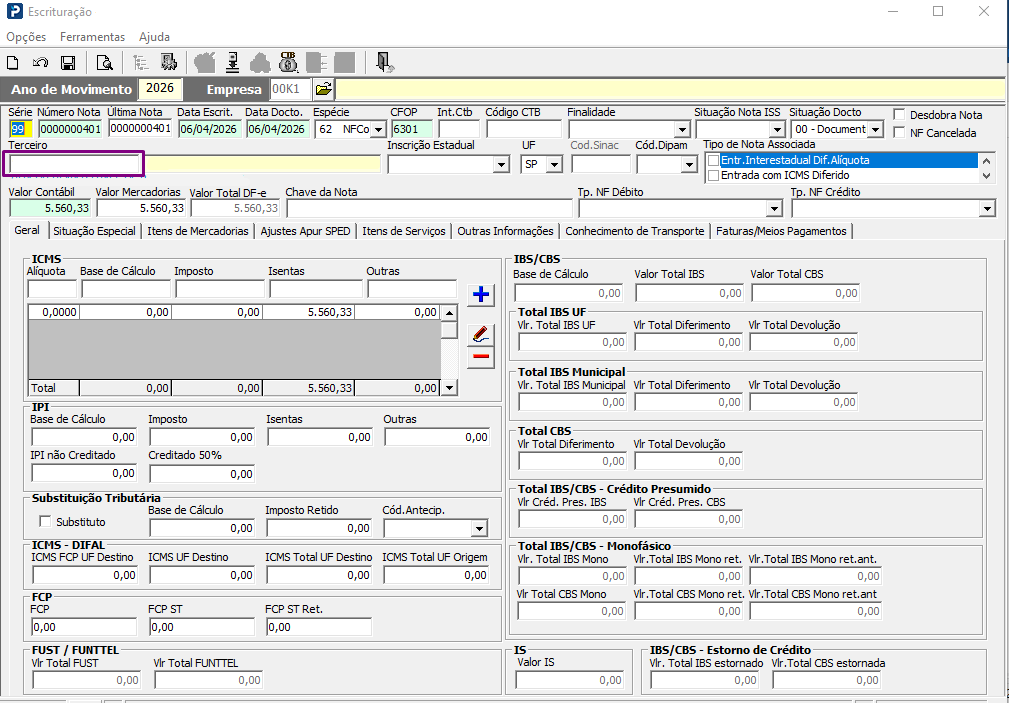Image resolution: width=1009 pixels, height=703 pixels.
Task: Open the Ferramentas menu
Action: pos(93,37)
